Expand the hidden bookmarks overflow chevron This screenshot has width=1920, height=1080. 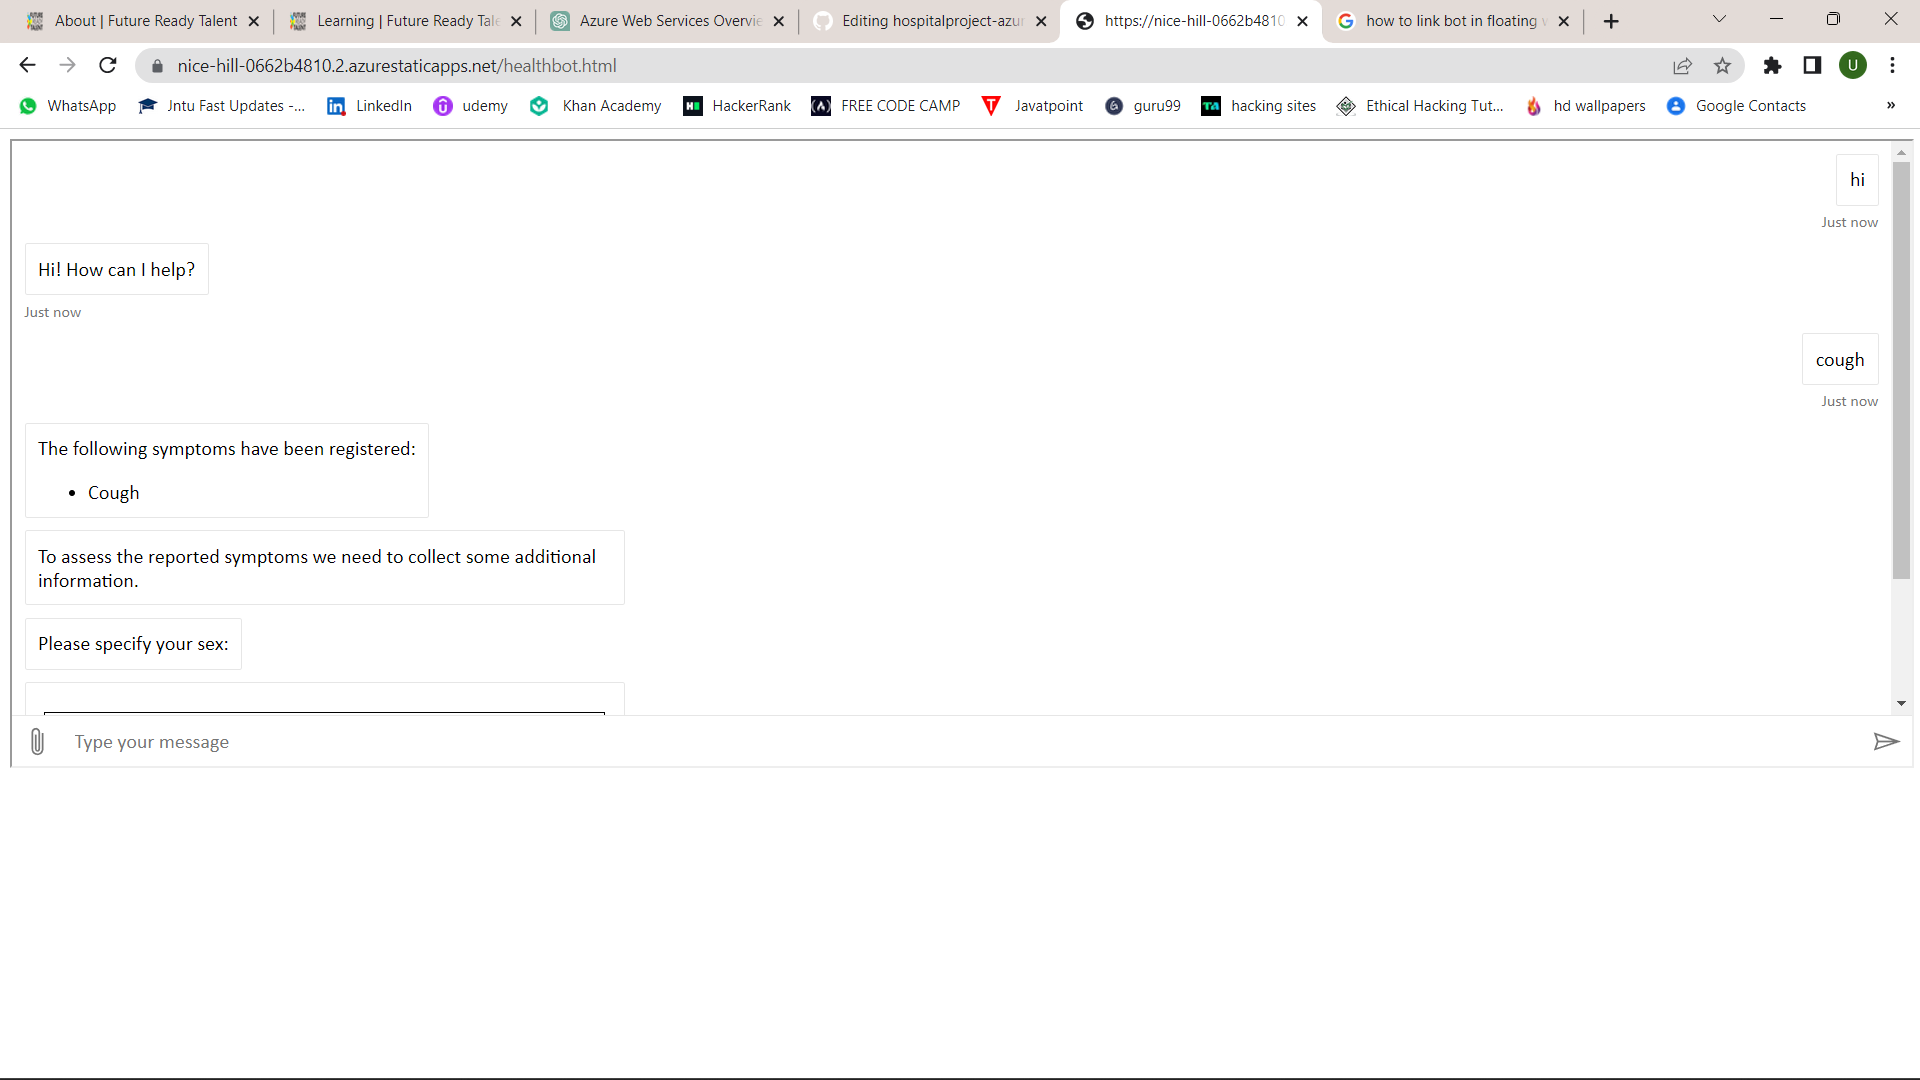[x=1890, y=106]
